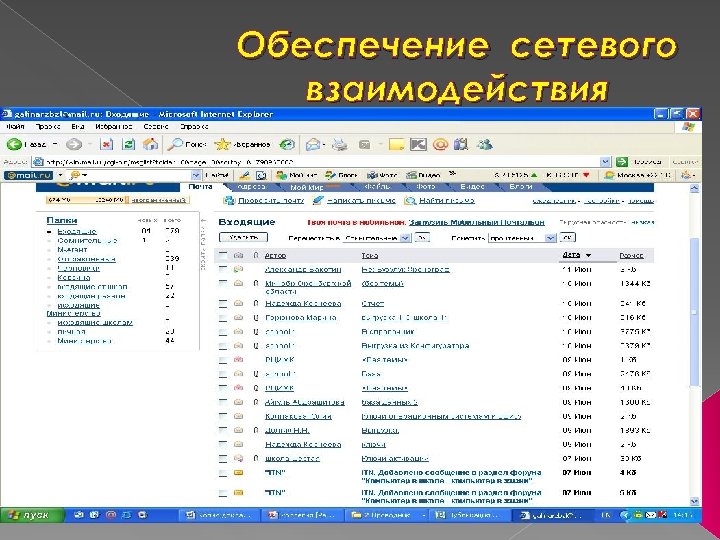
Task: Click the browser address URL field
Action: click(x=316, y=162)
